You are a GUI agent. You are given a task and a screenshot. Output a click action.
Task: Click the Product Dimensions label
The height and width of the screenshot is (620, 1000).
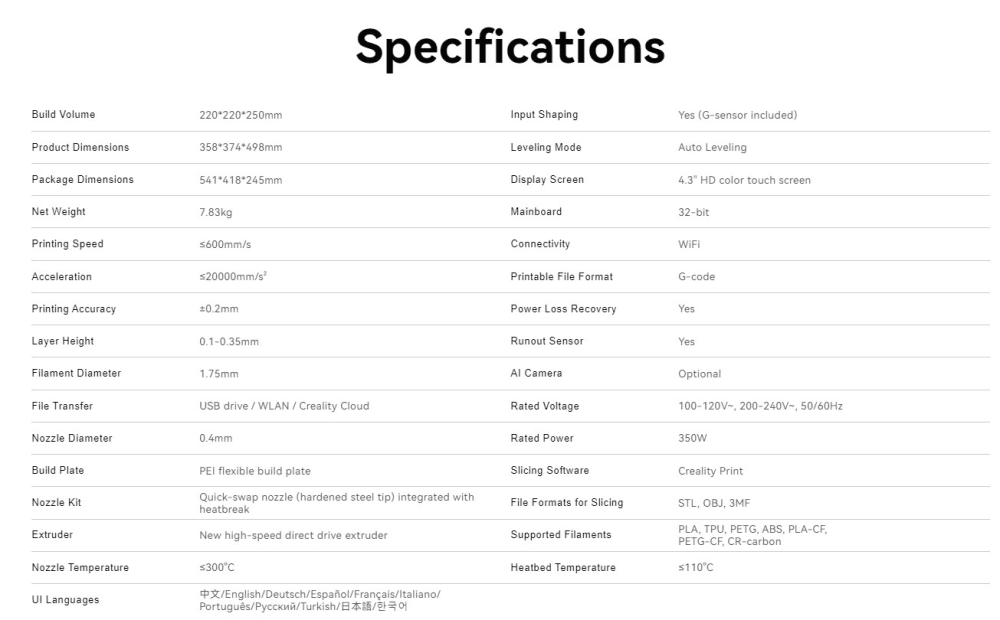pyautogui.click(x=80, y=147)
